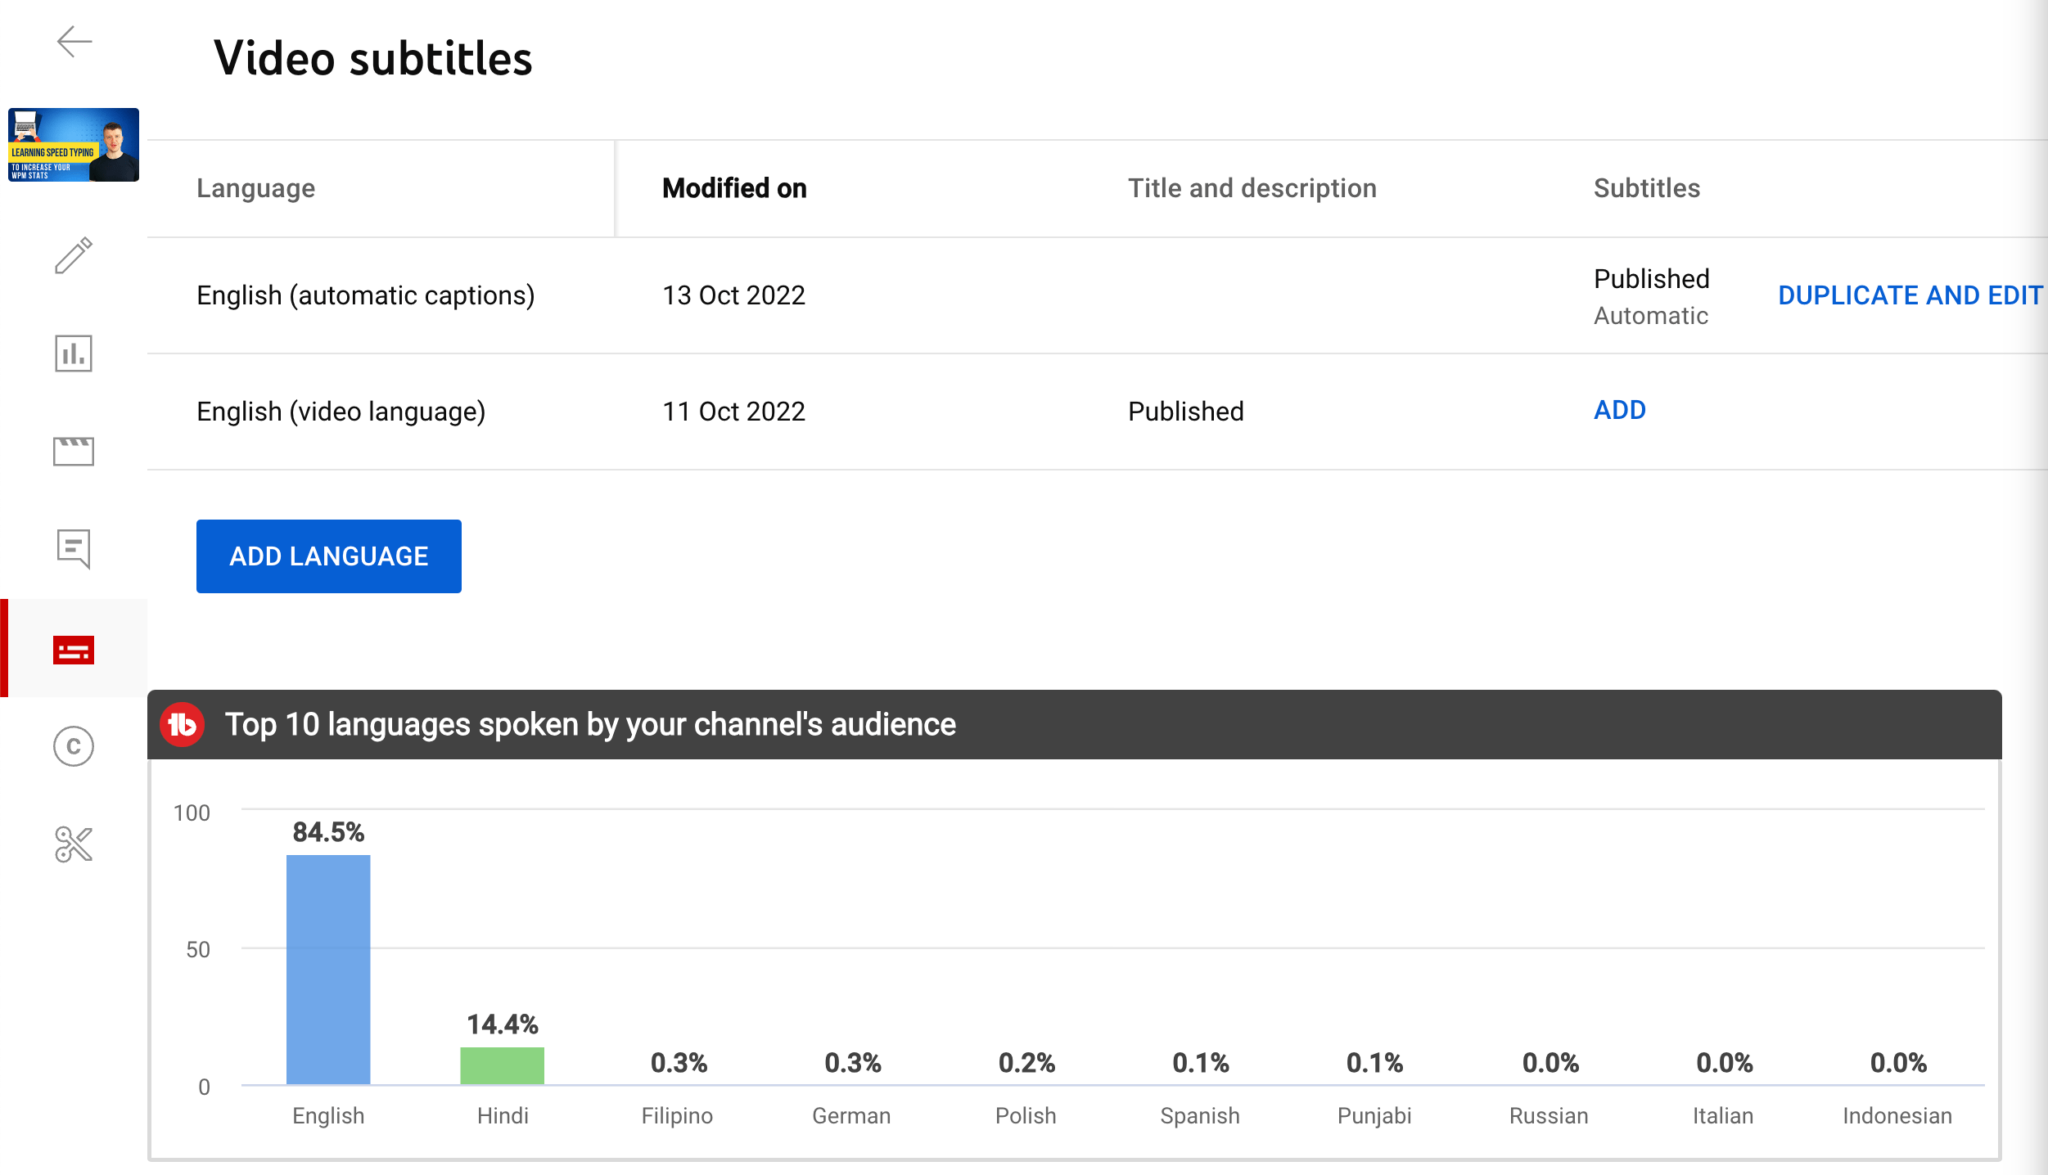
Task: Select English (video language) row
Action: [x=341, y=411]
